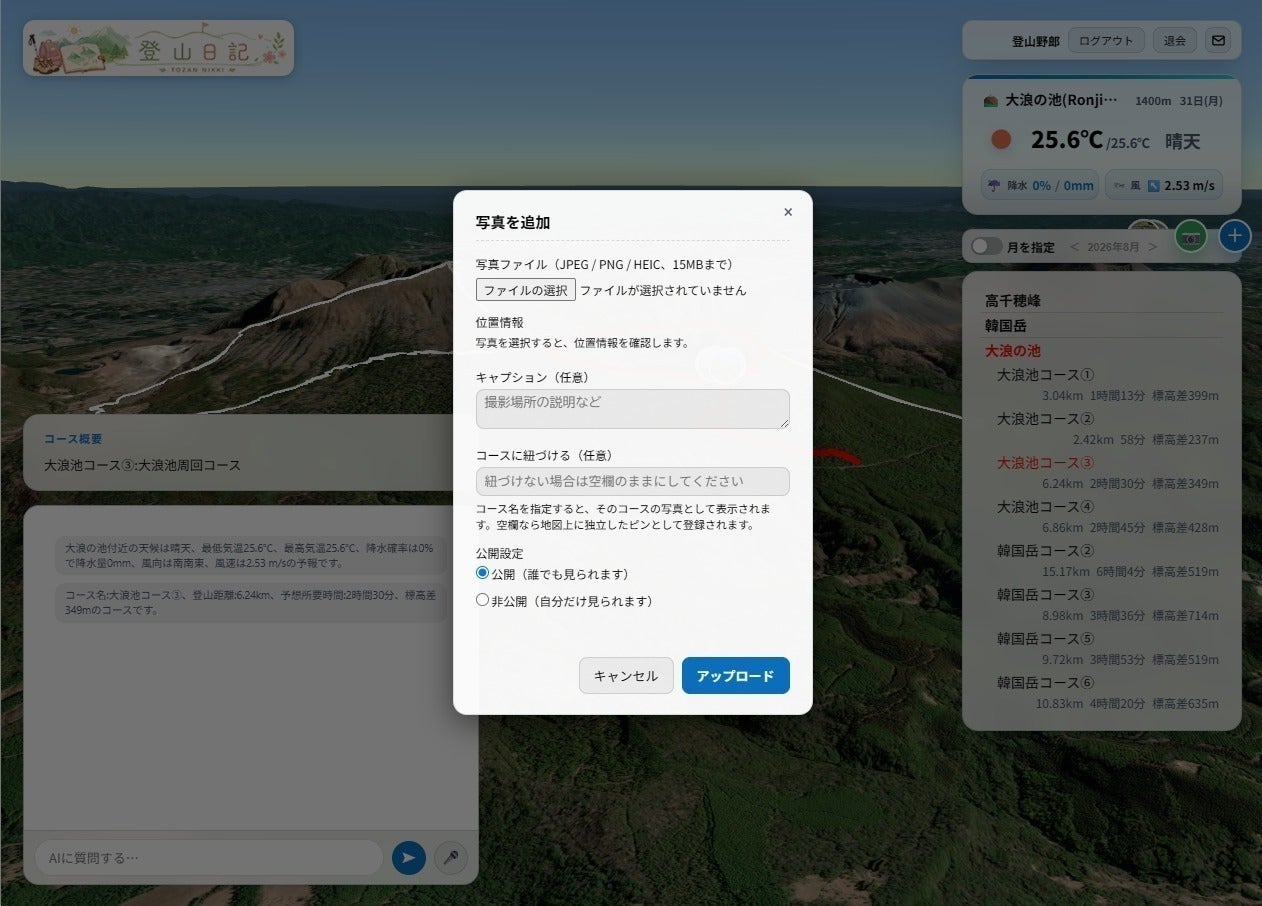The image size is (1262, 906).
Task: Open the mail envelope icon
Action: click(1218, 41)
